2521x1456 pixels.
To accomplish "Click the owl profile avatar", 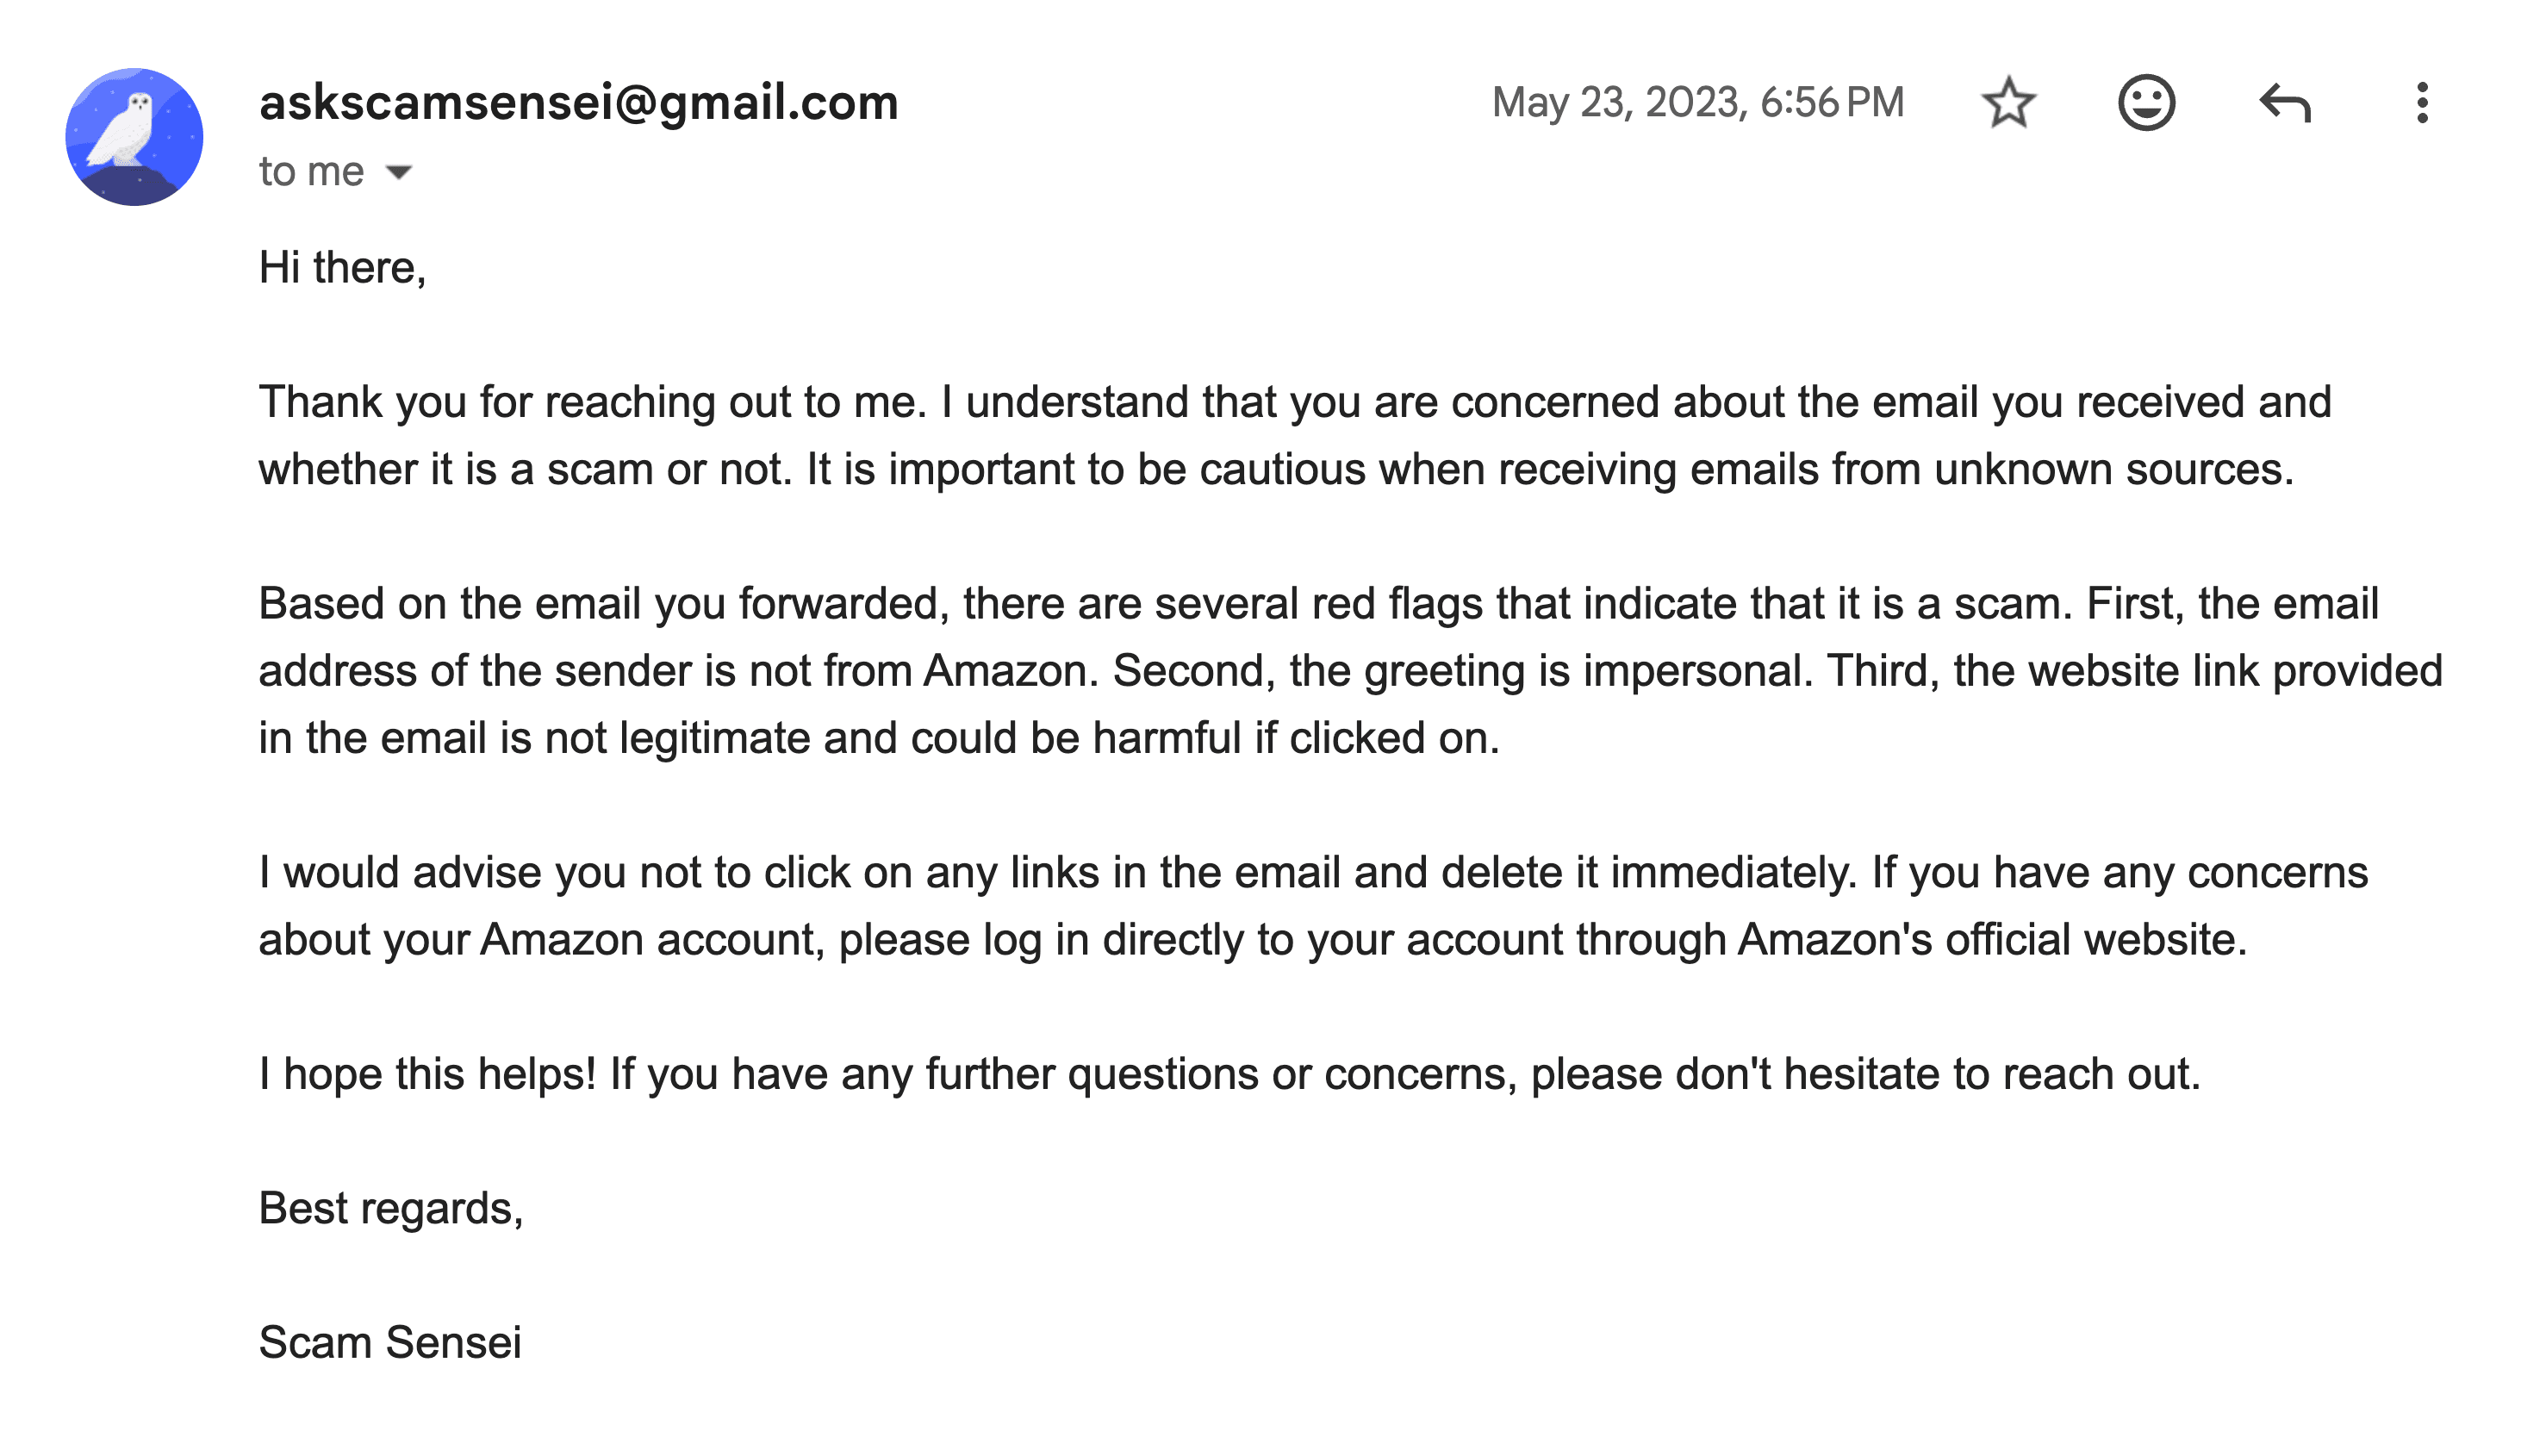I will [134, 137].
